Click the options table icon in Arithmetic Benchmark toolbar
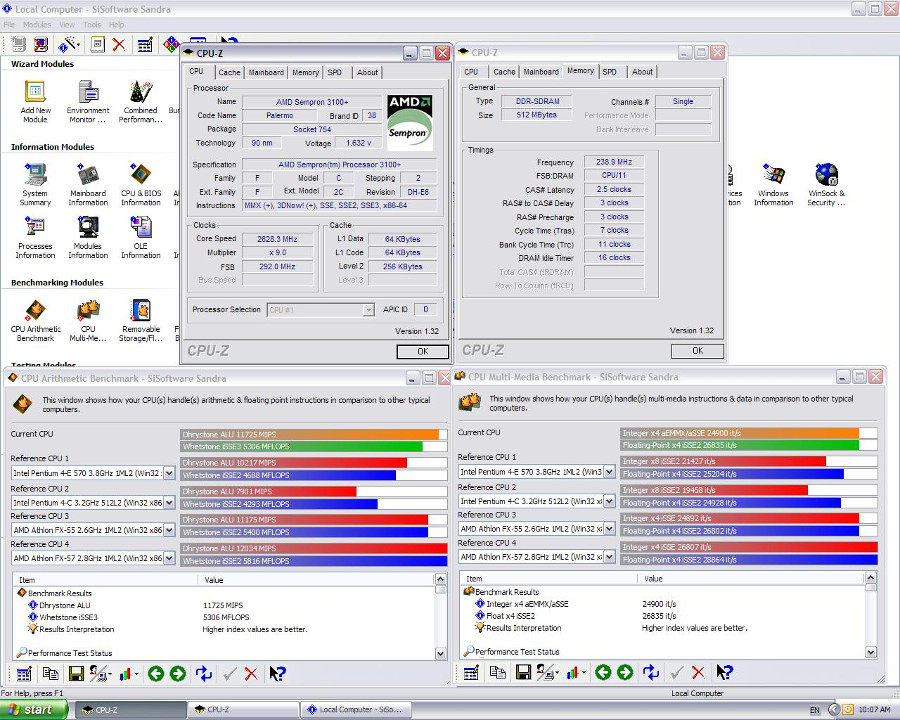Viewport: 900px width, 720px height. point(24,673)
